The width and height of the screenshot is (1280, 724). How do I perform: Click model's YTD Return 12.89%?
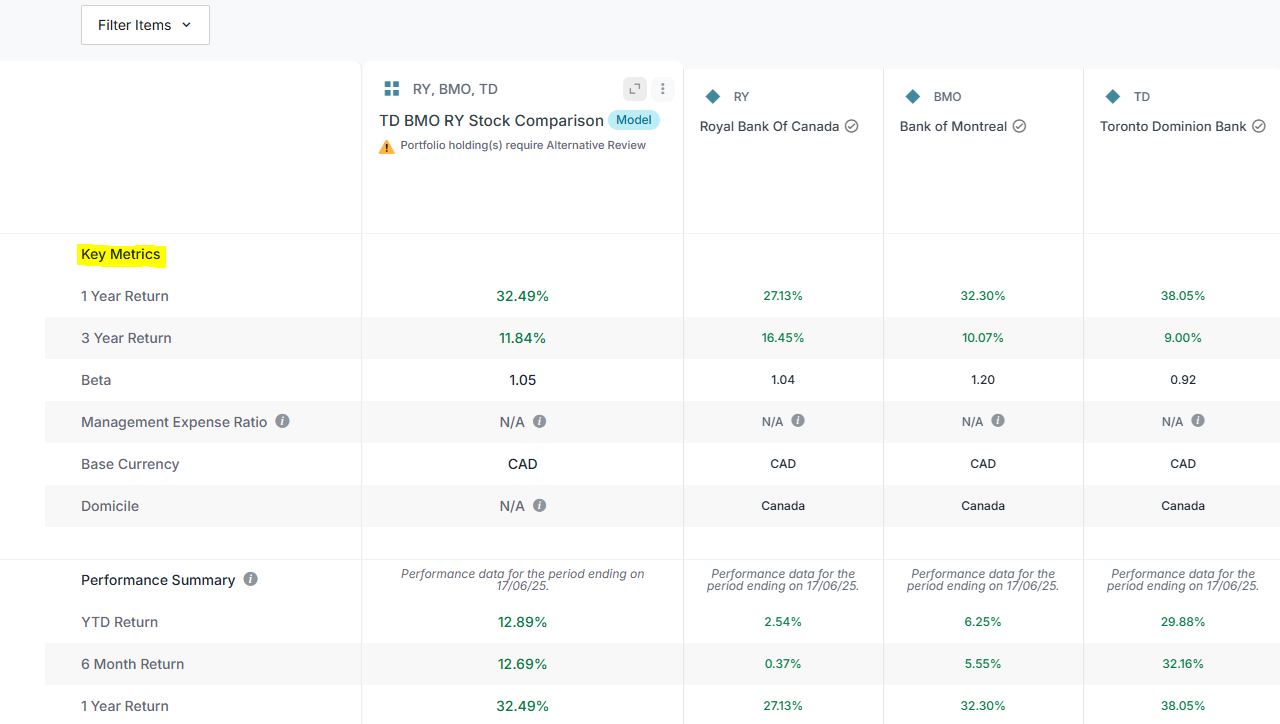(x=522, y=622)
